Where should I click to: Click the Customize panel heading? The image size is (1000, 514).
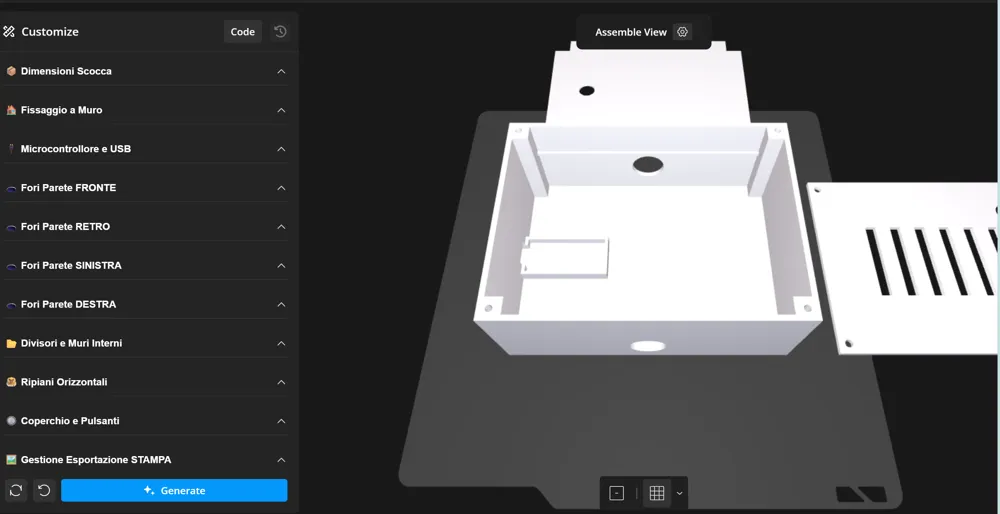[50, 32]
